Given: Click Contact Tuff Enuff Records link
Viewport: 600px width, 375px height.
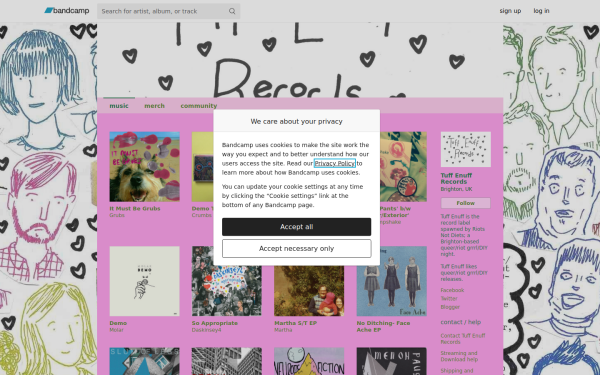Looking at the screenshot, I should pos(463,339).
